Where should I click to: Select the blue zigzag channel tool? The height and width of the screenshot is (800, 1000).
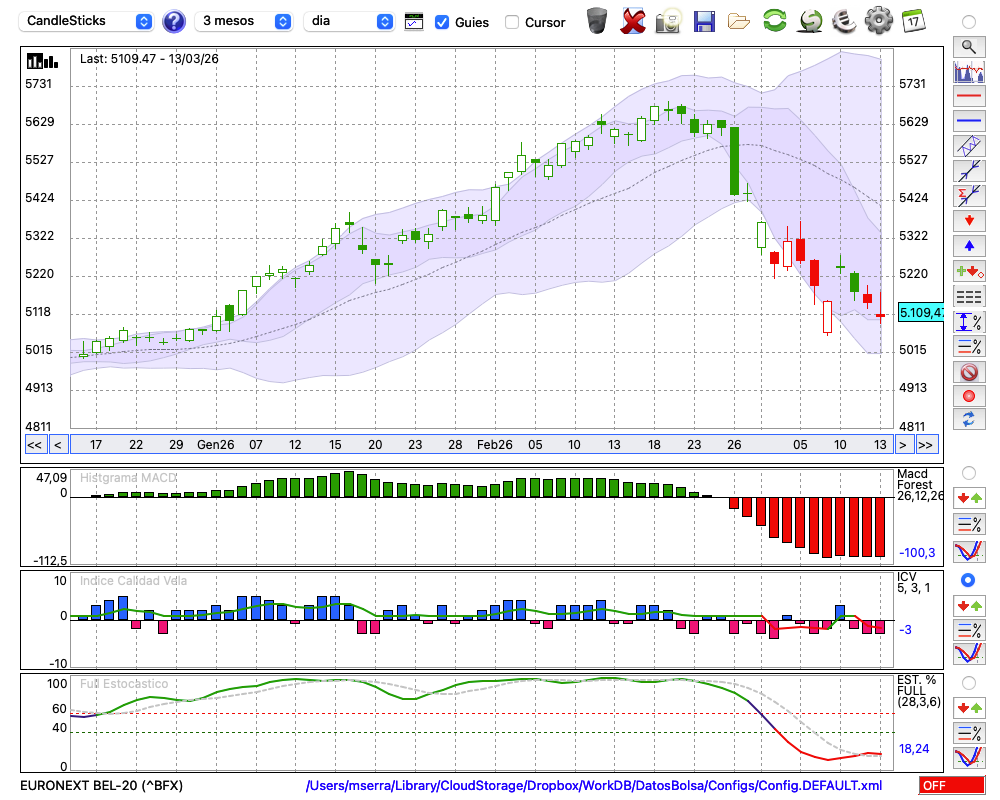969,146
